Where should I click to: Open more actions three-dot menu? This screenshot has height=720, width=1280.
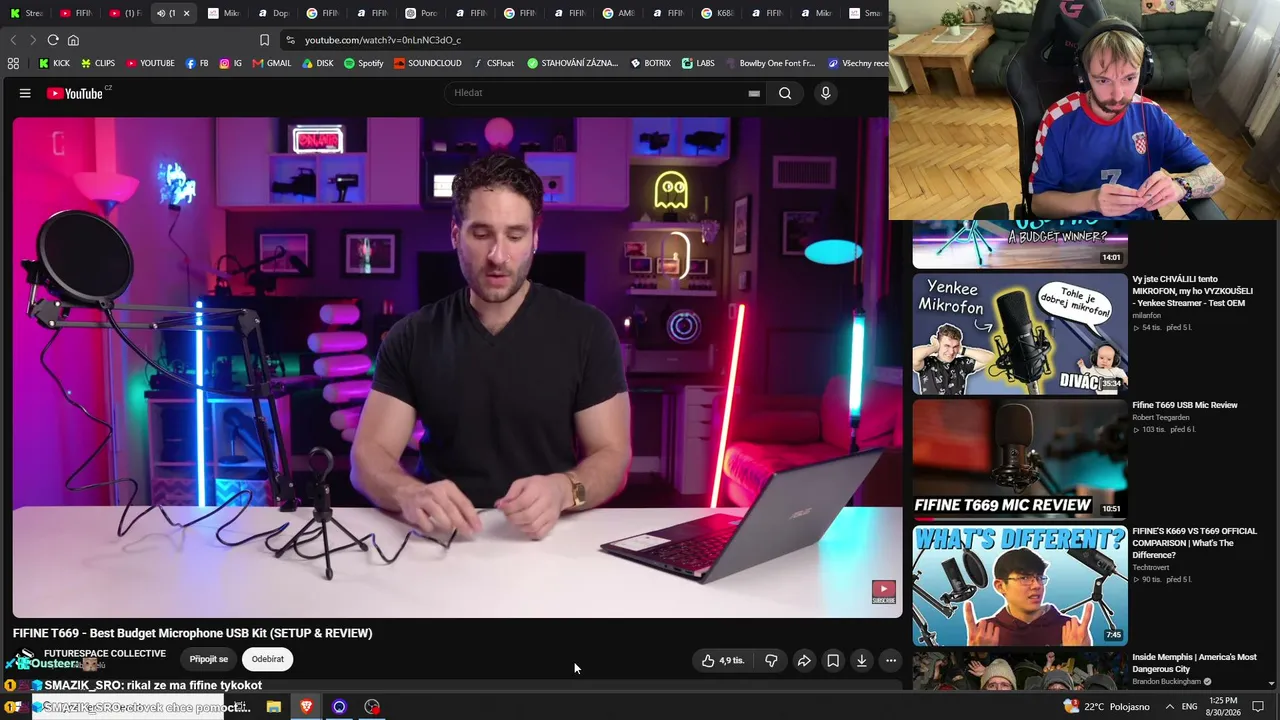tap(891, 660)
